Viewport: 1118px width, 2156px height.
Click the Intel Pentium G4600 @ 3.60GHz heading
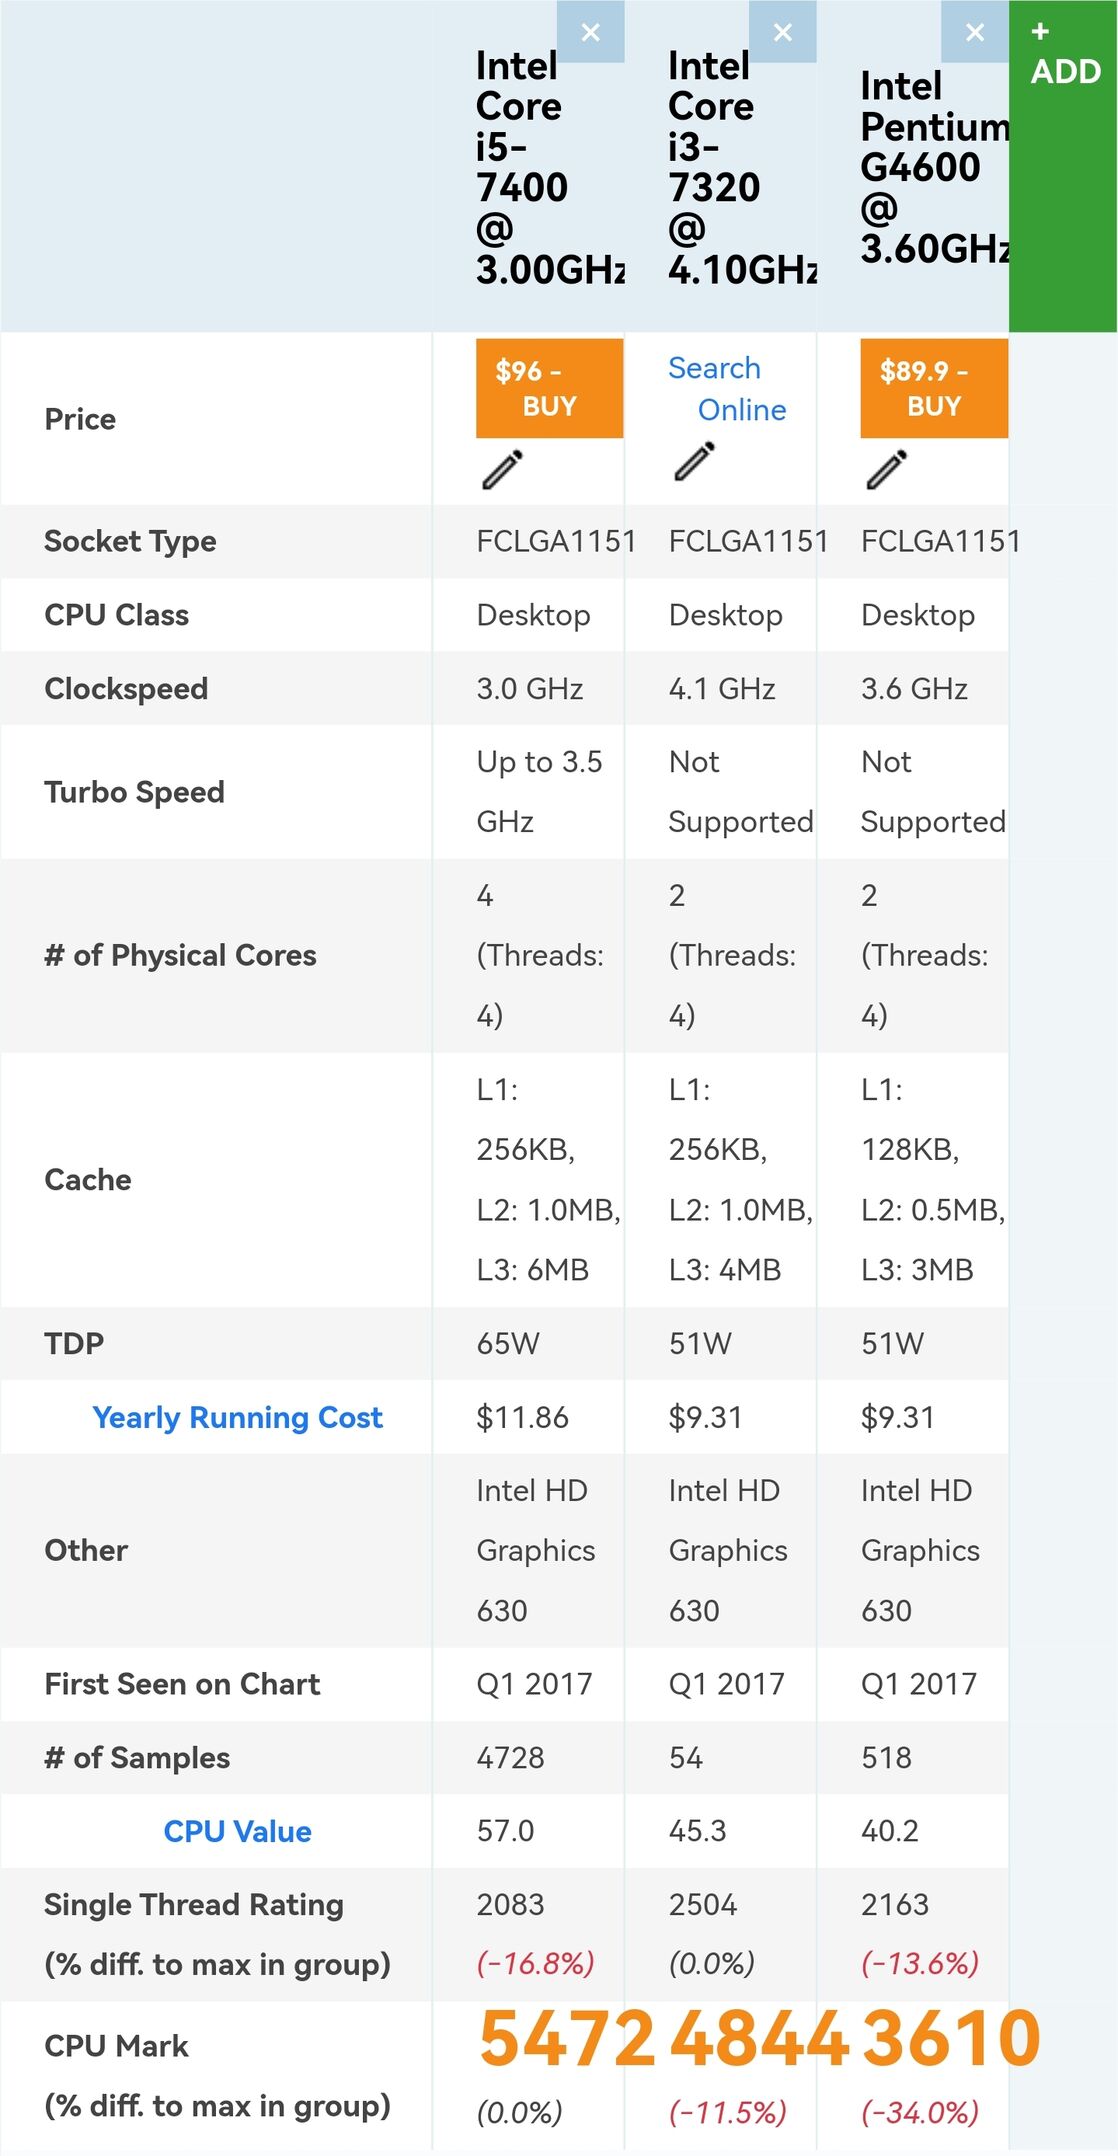(934, 167)
